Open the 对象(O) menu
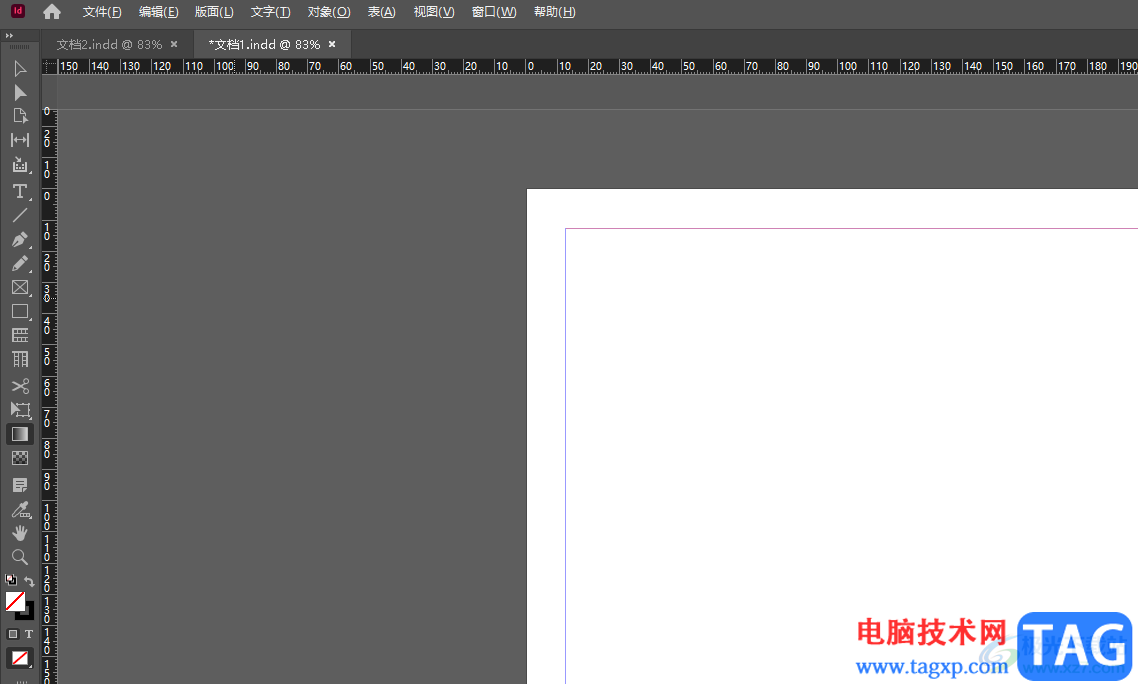This screenshot has height=684, width=1138. (329, 12)
